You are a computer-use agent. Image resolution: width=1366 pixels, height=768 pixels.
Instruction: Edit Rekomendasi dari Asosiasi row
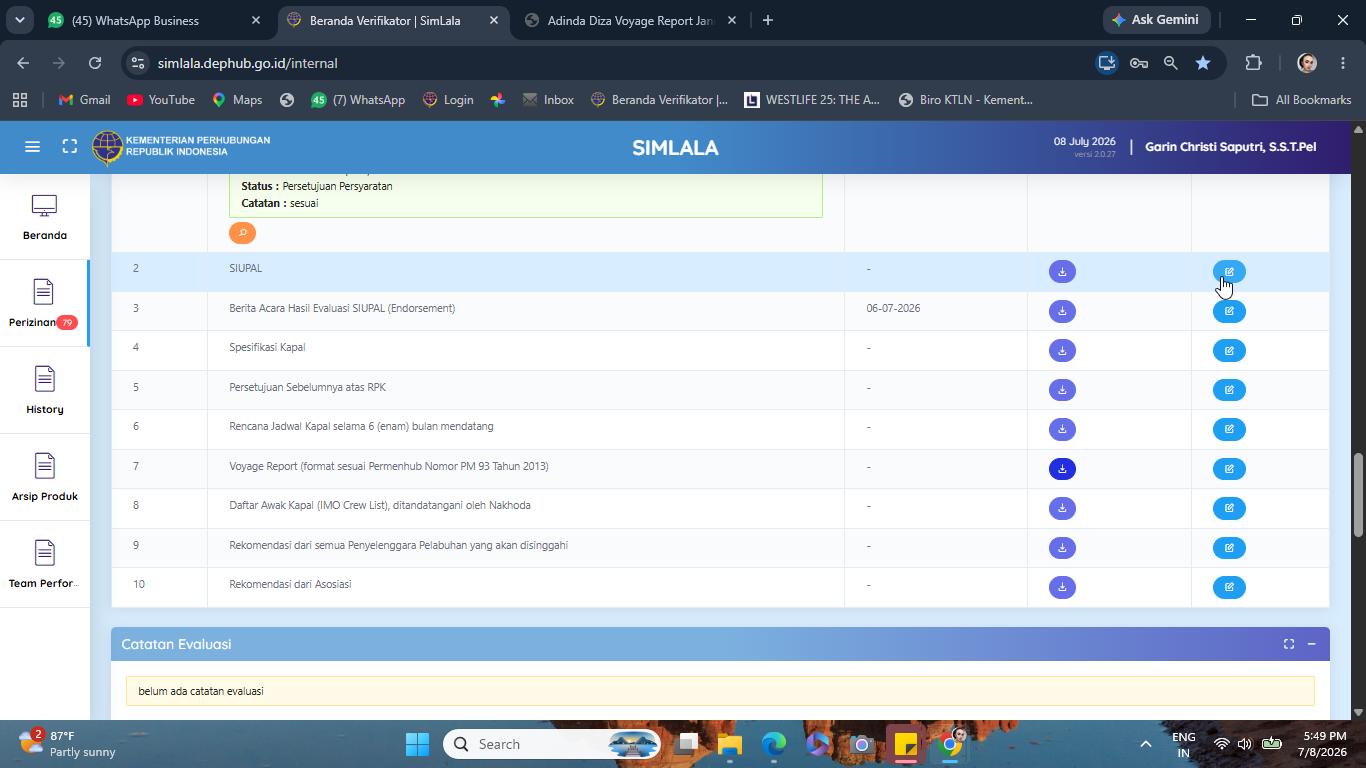(1229, 587)
